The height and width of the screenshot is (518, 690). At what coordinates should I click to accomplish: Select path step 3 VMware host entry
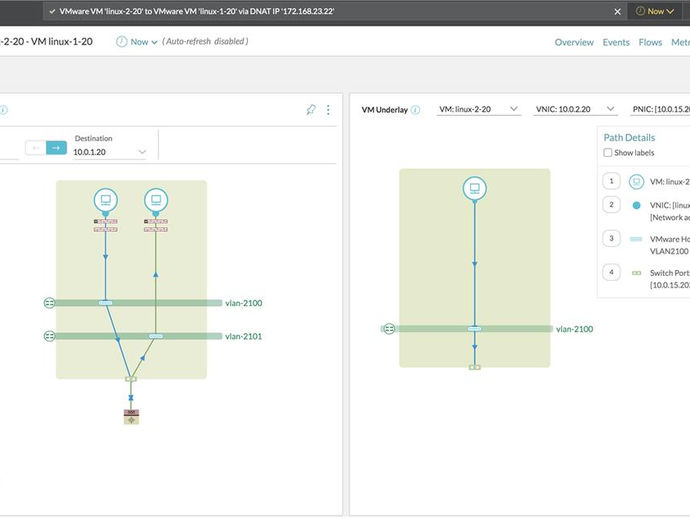coord(646,245)
